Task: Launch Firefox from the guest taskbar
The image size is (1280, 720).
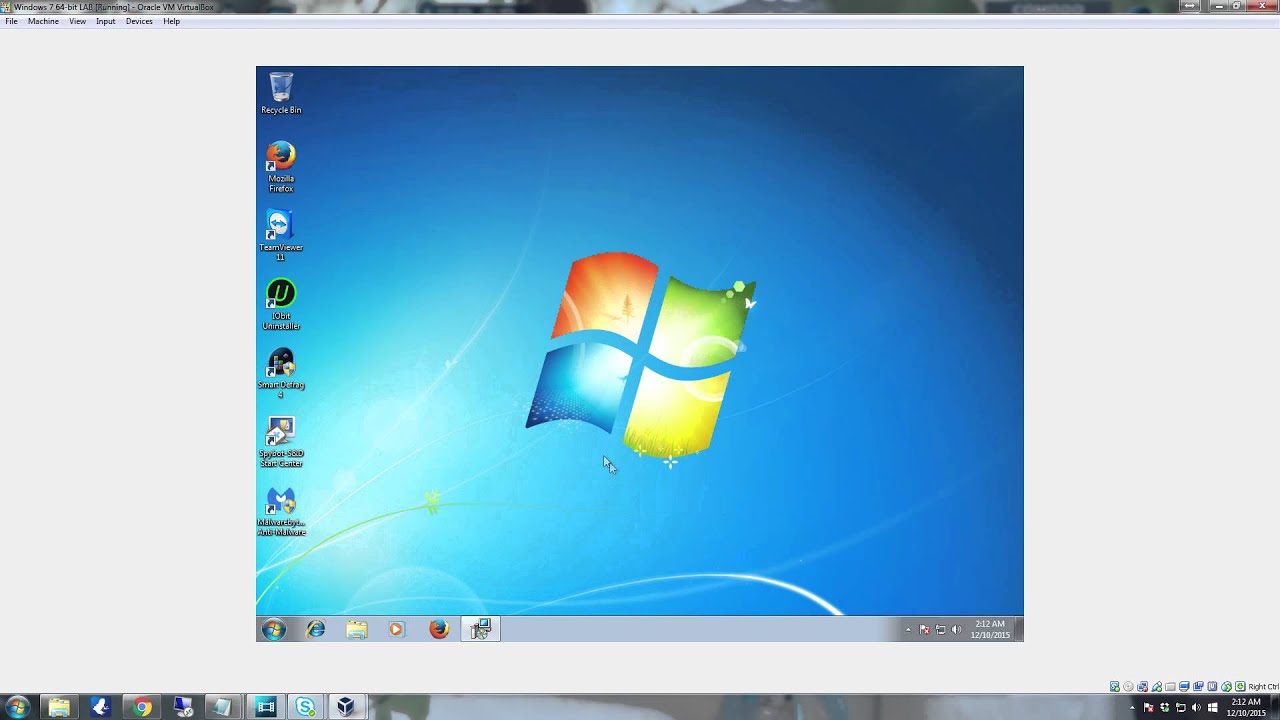Action: click(439, 629)
